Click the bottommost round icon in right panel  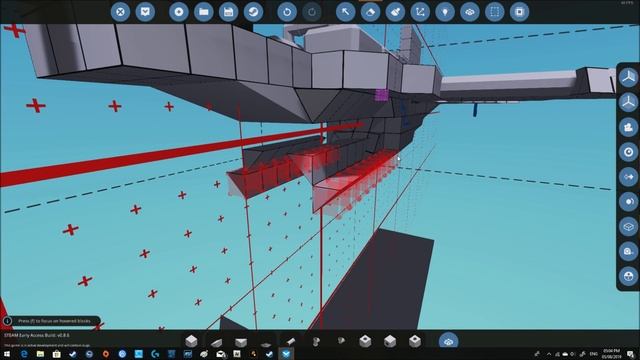point(629,276)
